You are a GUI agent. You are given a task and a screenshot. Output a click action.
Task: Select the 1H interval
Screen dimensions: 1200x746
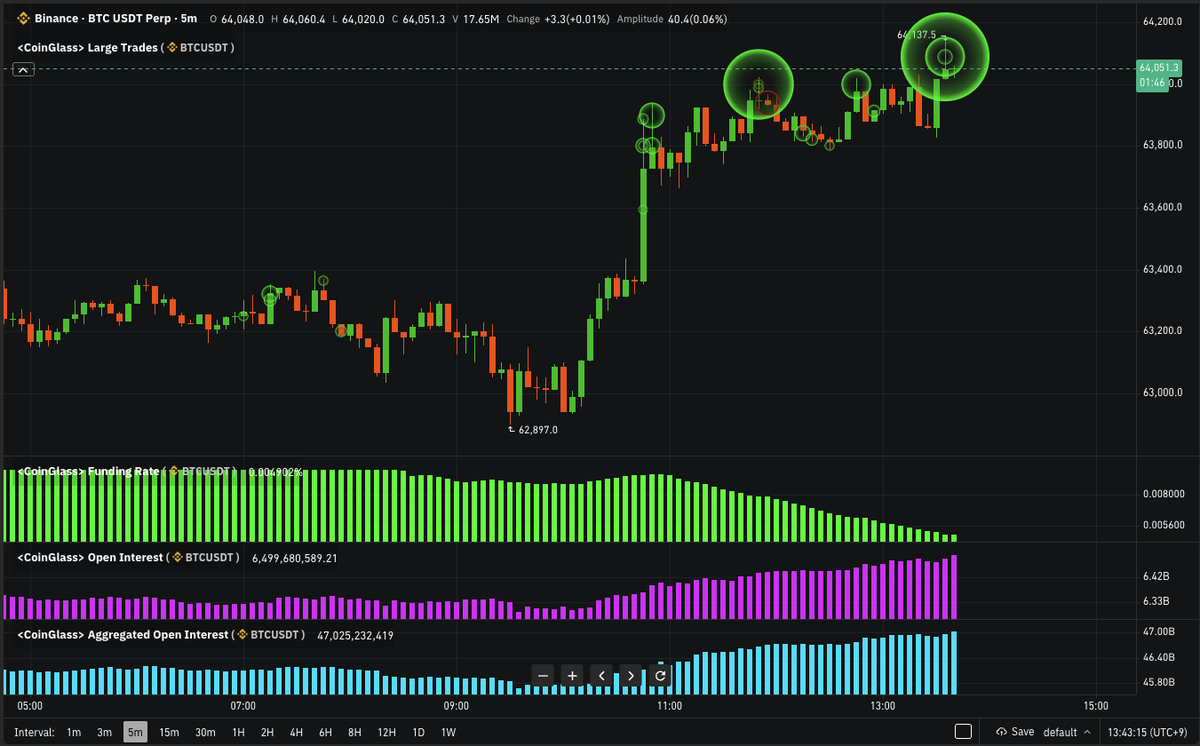[238, 732]
